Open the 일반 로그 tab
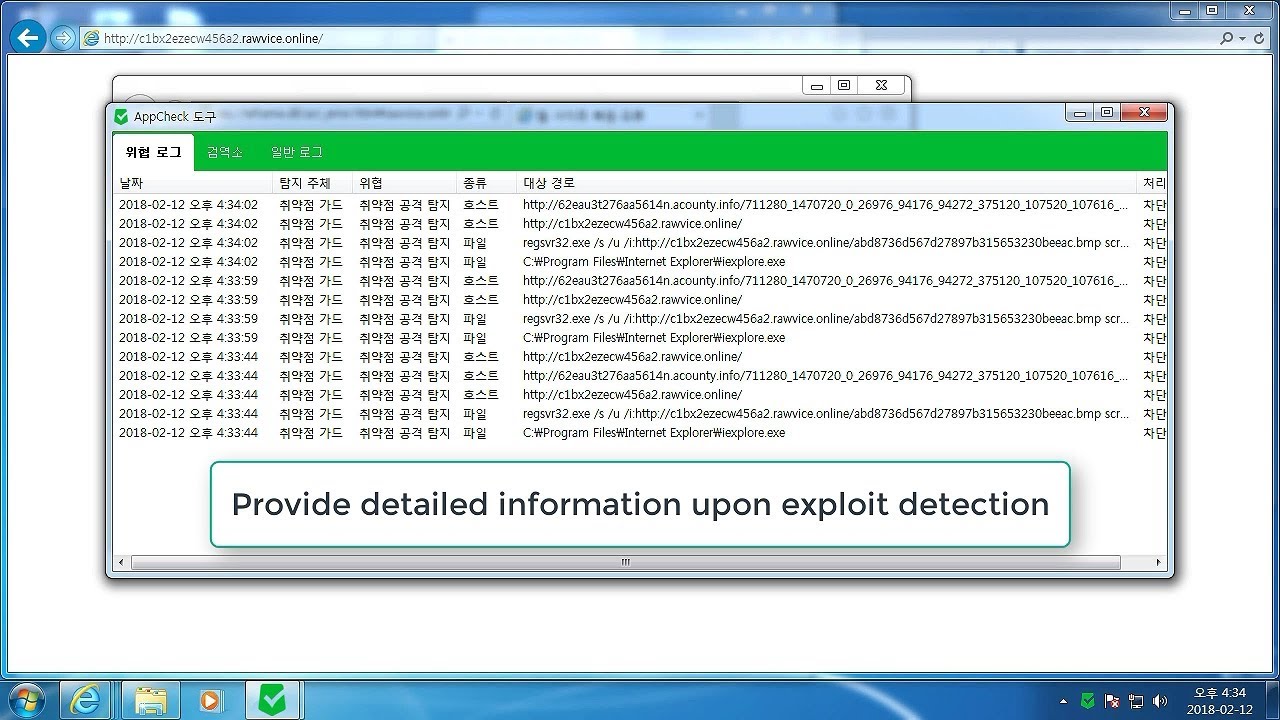1280x720 pixels. pos(297,152)
